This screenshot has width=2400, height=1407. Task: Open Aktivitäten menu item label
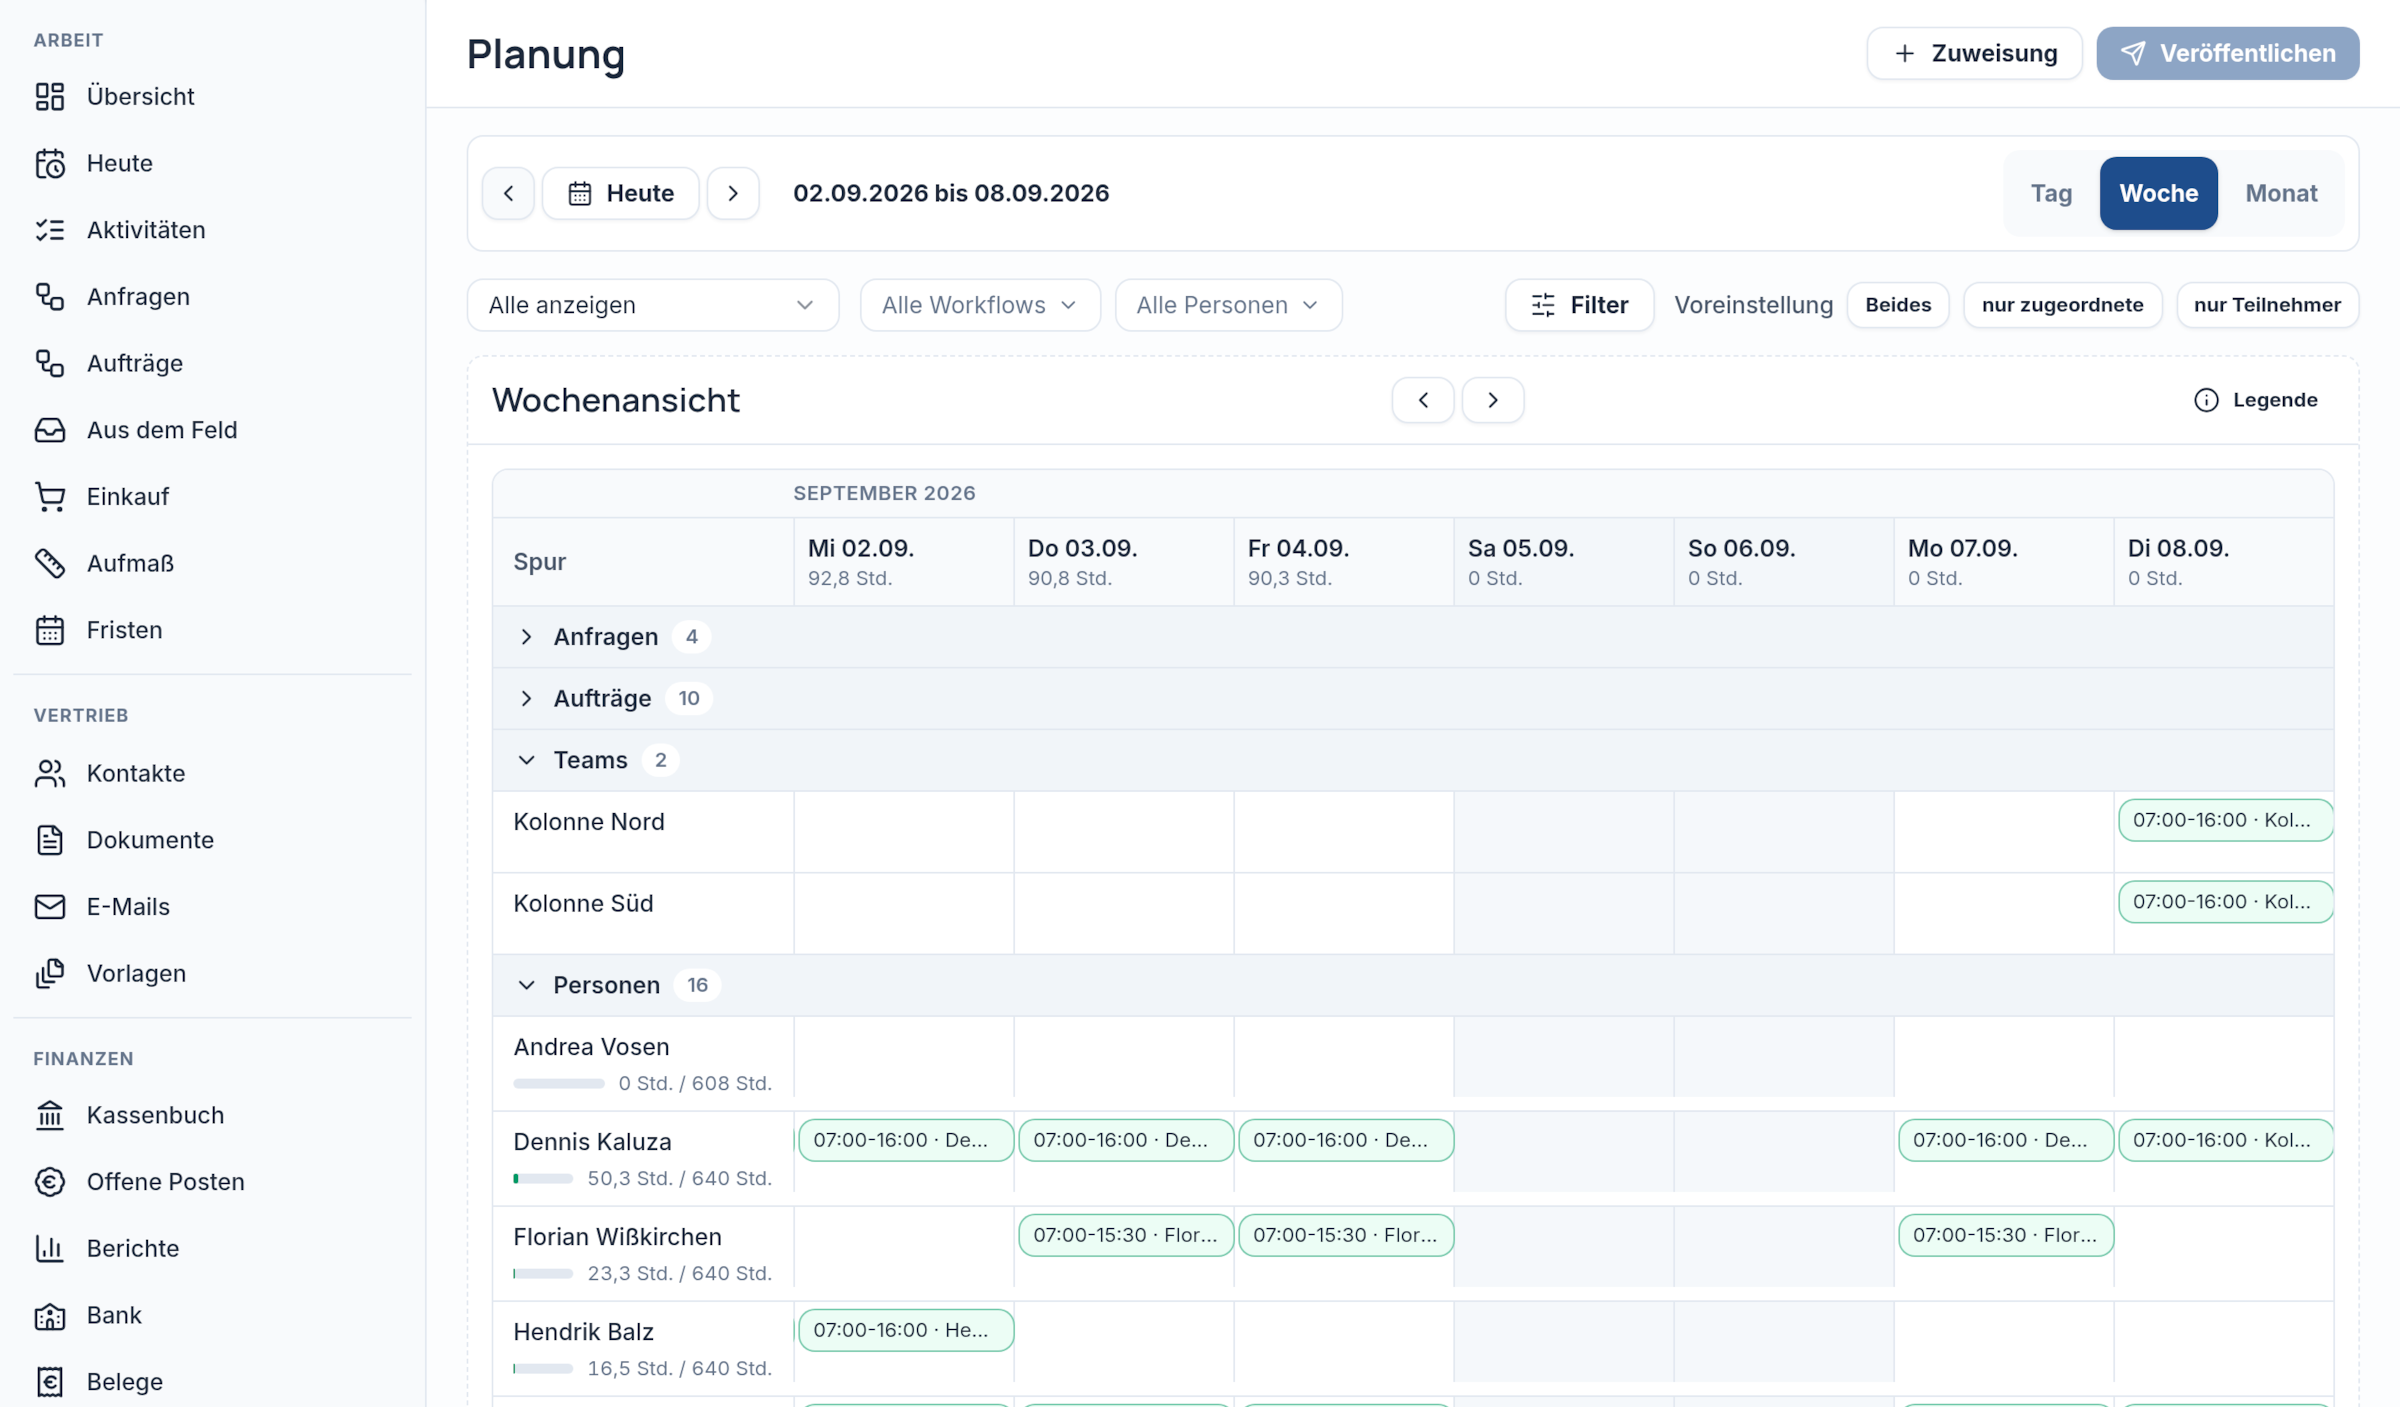coord(146,230)
